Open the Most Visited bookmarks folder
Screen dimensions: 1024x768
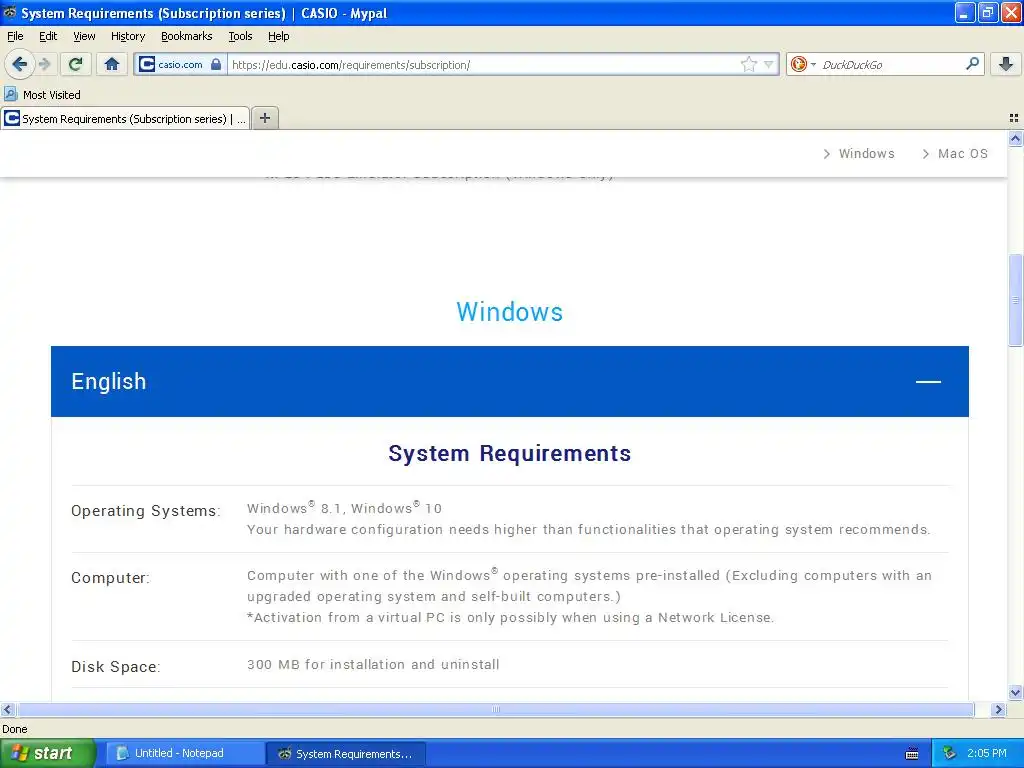(x=42, y=95)
